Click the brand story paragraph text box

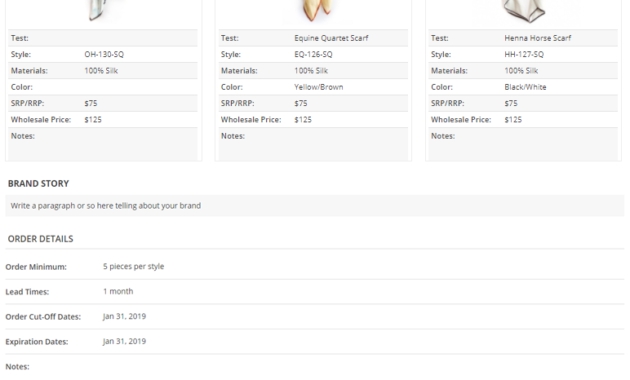point(315,206)
